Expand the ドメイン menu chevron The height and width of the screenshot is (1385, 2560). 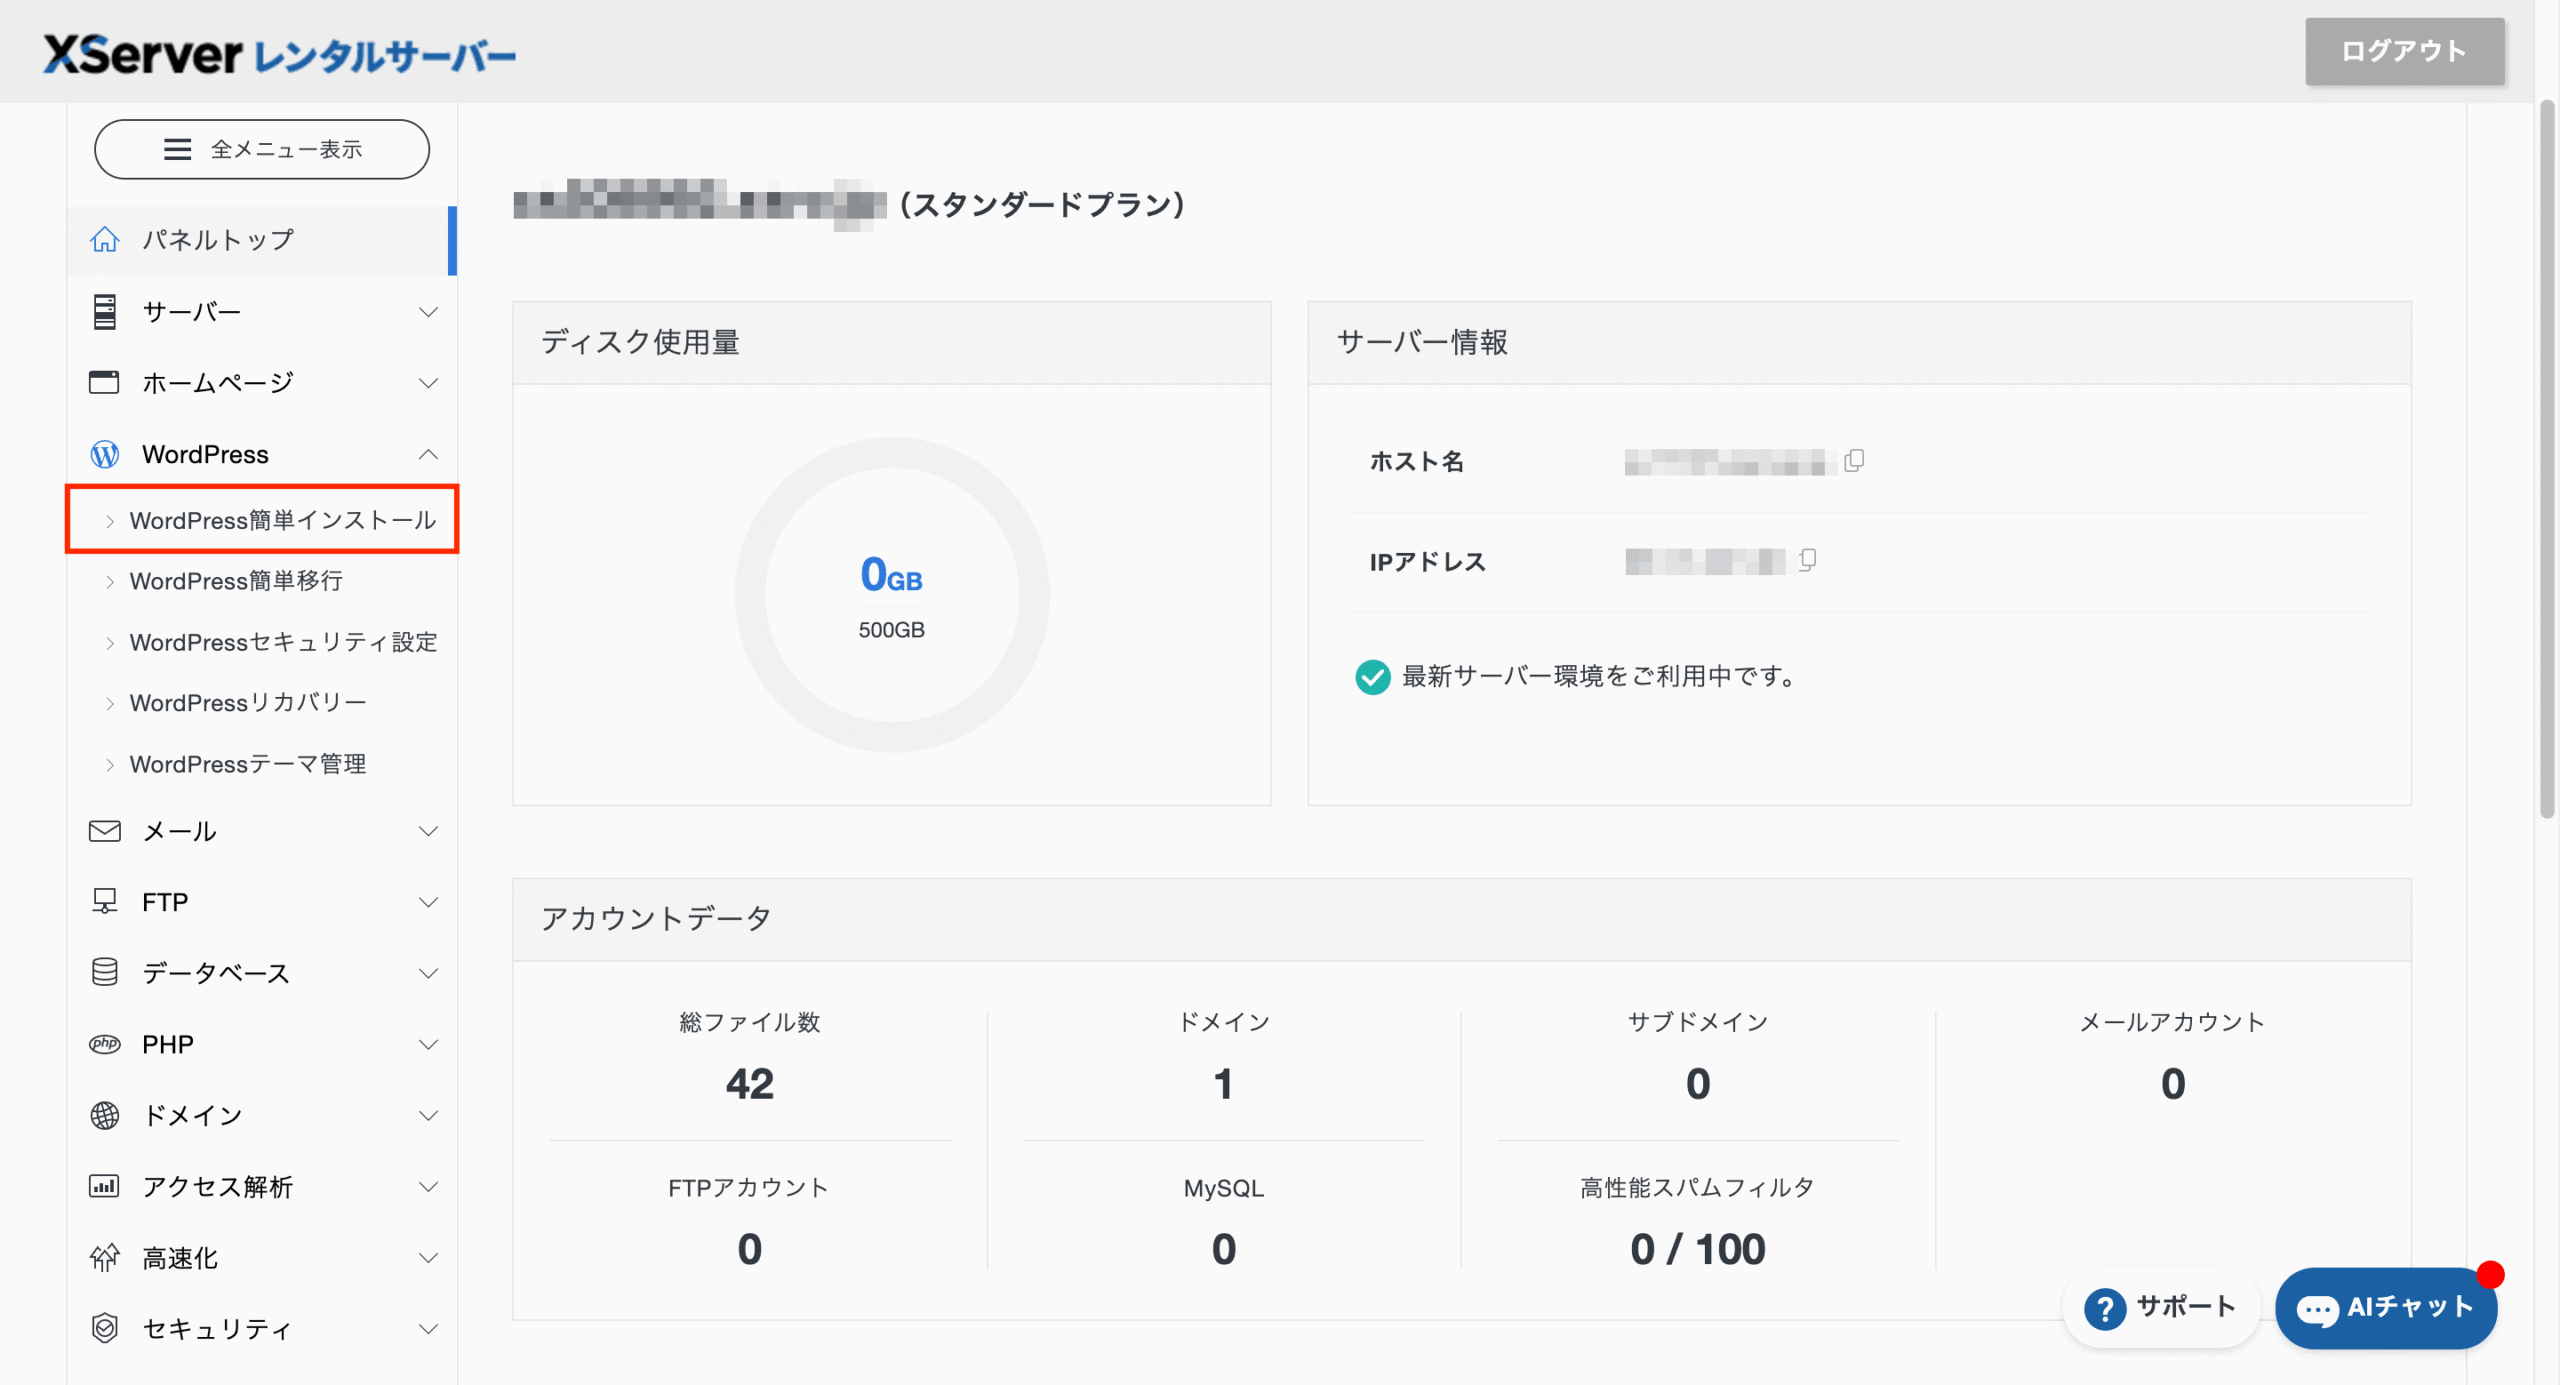point(428,1116)
